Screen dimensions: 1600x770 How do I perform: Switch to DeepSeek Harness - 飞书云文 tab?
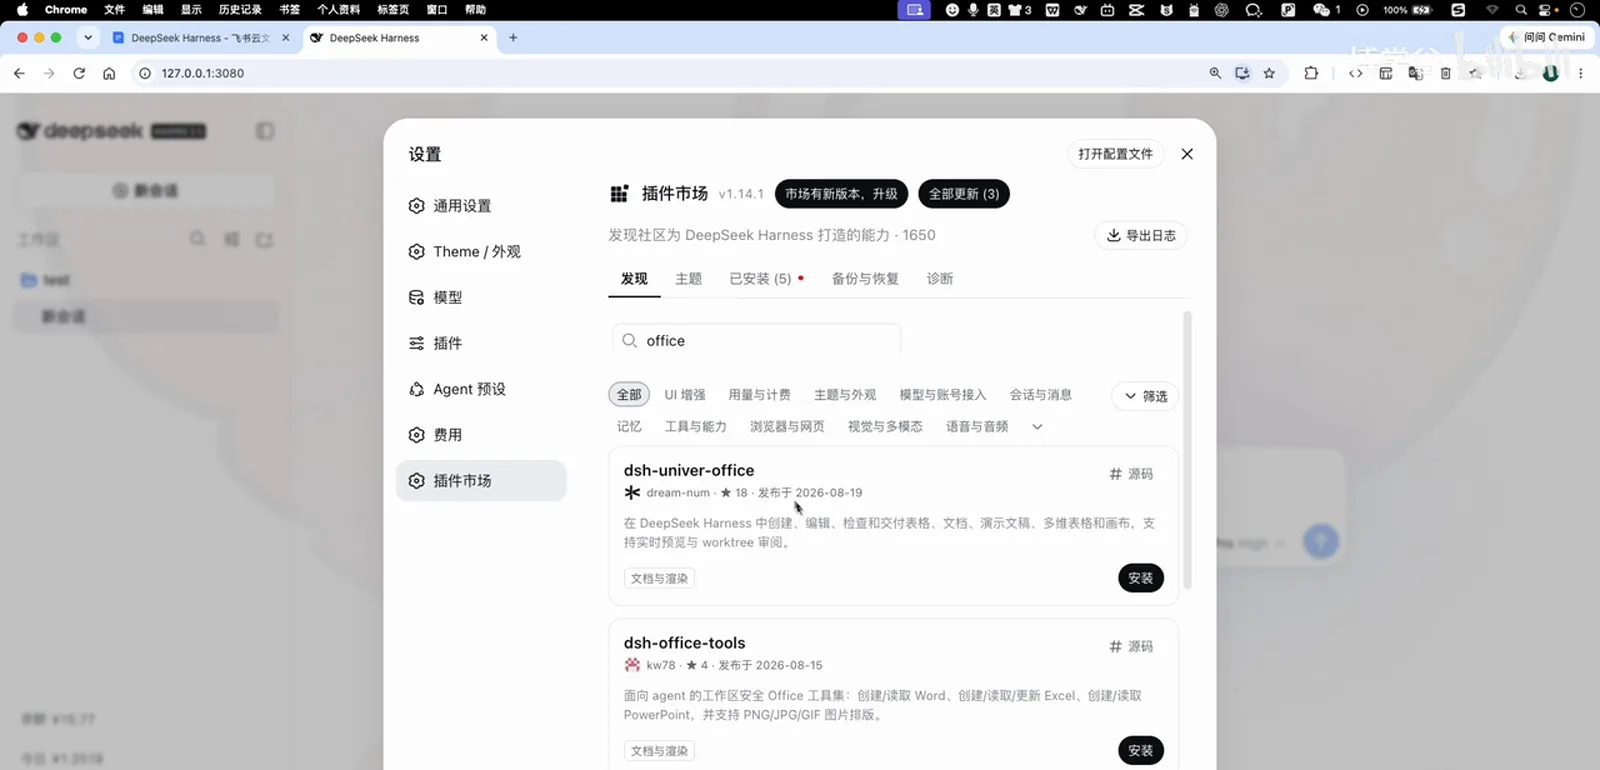click(x=200, y=38)
